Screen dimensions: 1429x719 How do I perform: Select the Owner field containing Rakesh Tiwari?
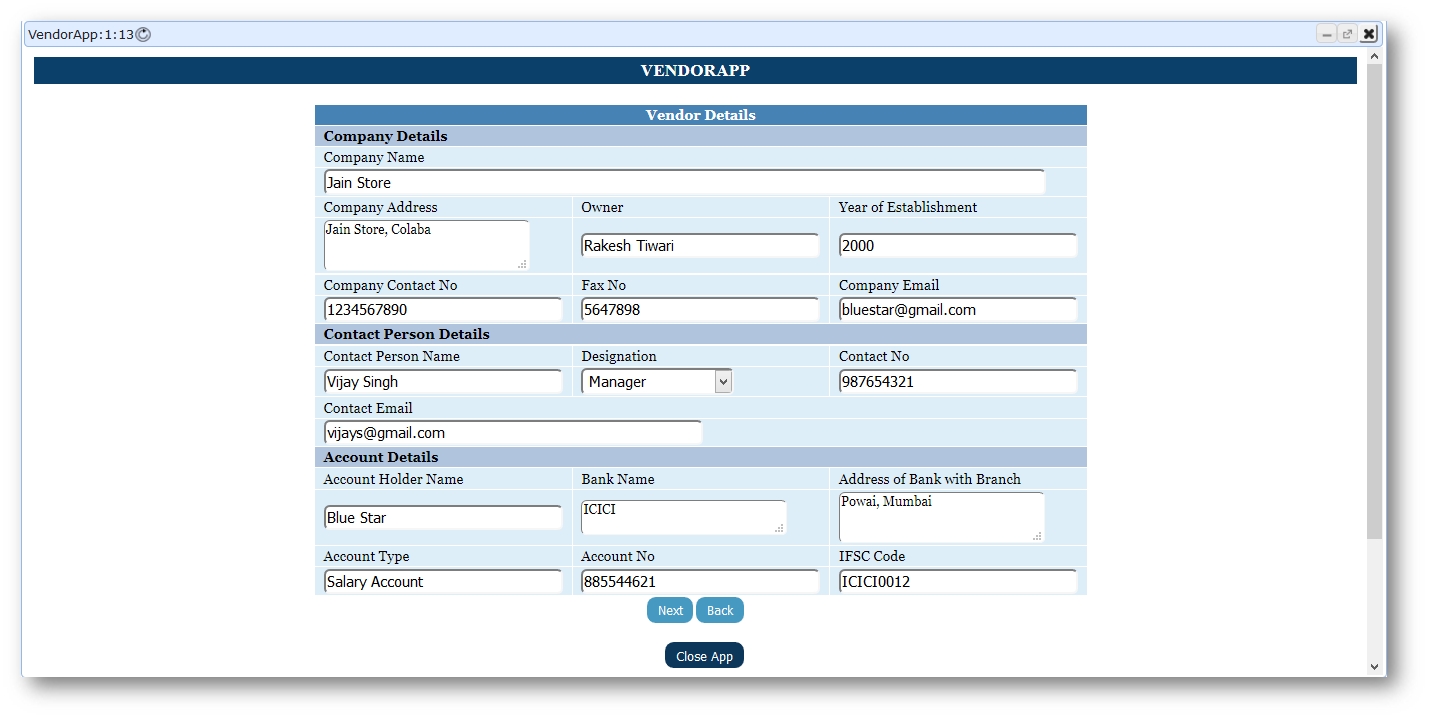(x=700, y=246)
